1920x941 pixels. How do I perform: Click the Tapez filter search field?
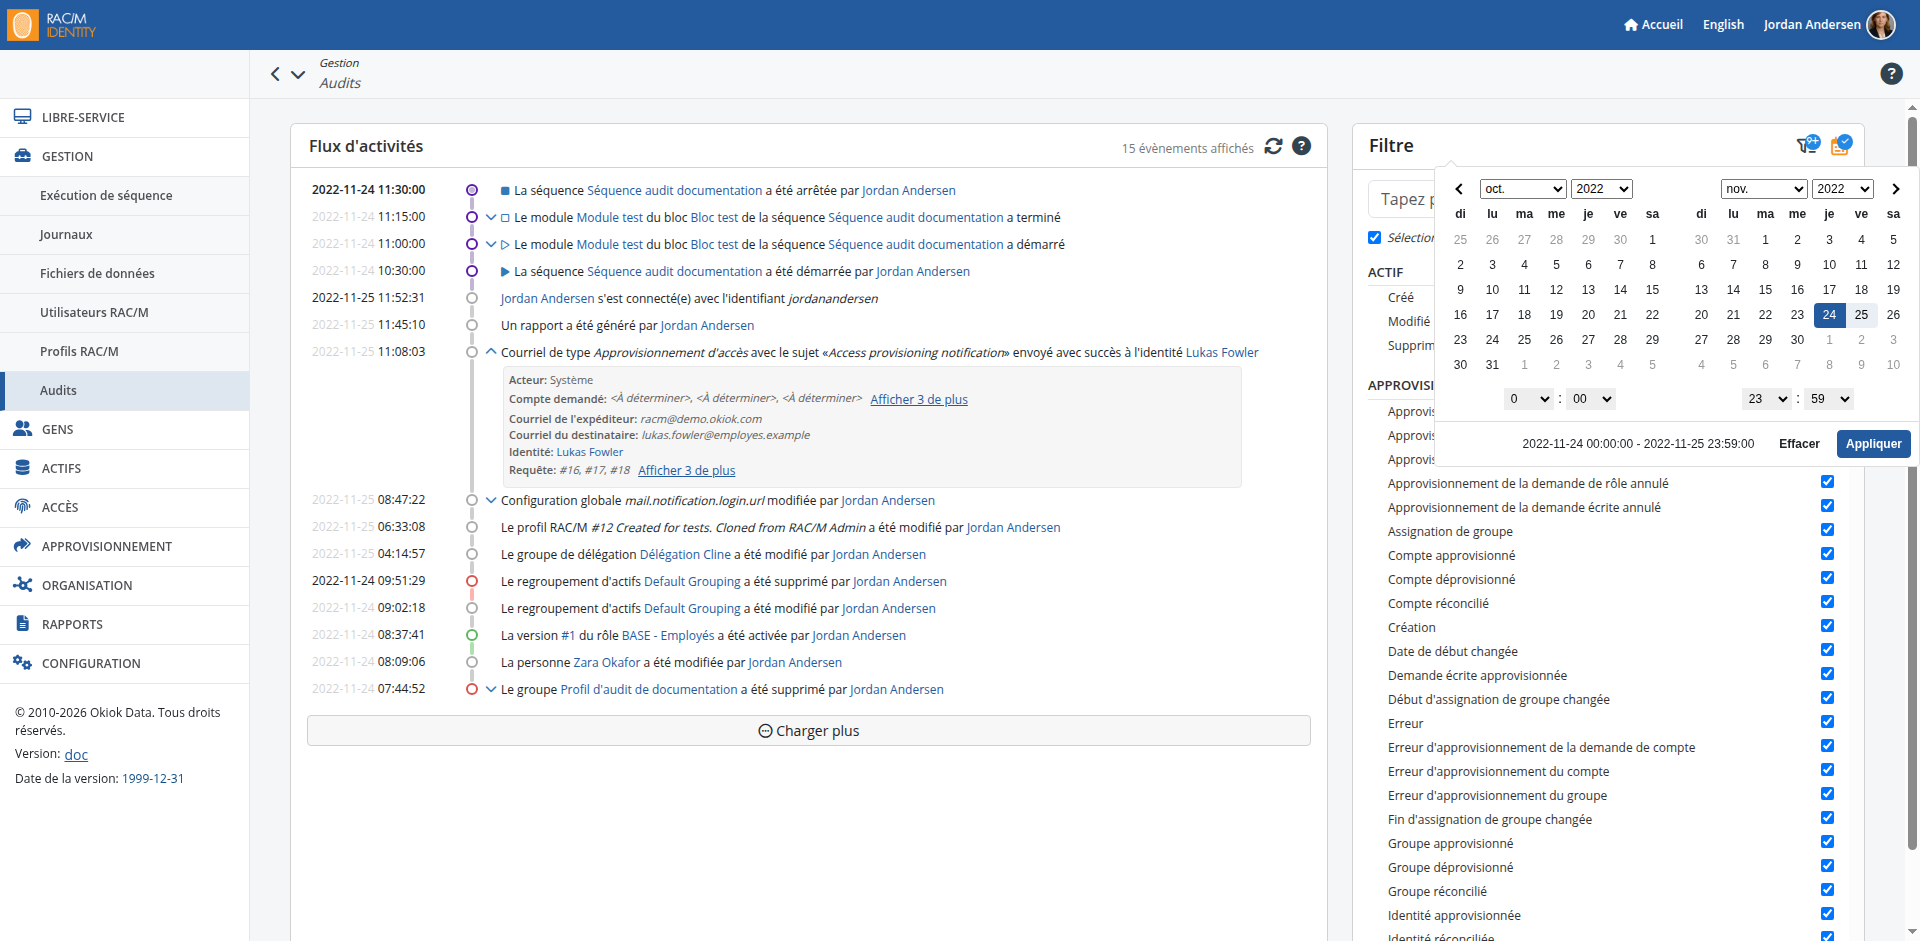[1403, 199]
